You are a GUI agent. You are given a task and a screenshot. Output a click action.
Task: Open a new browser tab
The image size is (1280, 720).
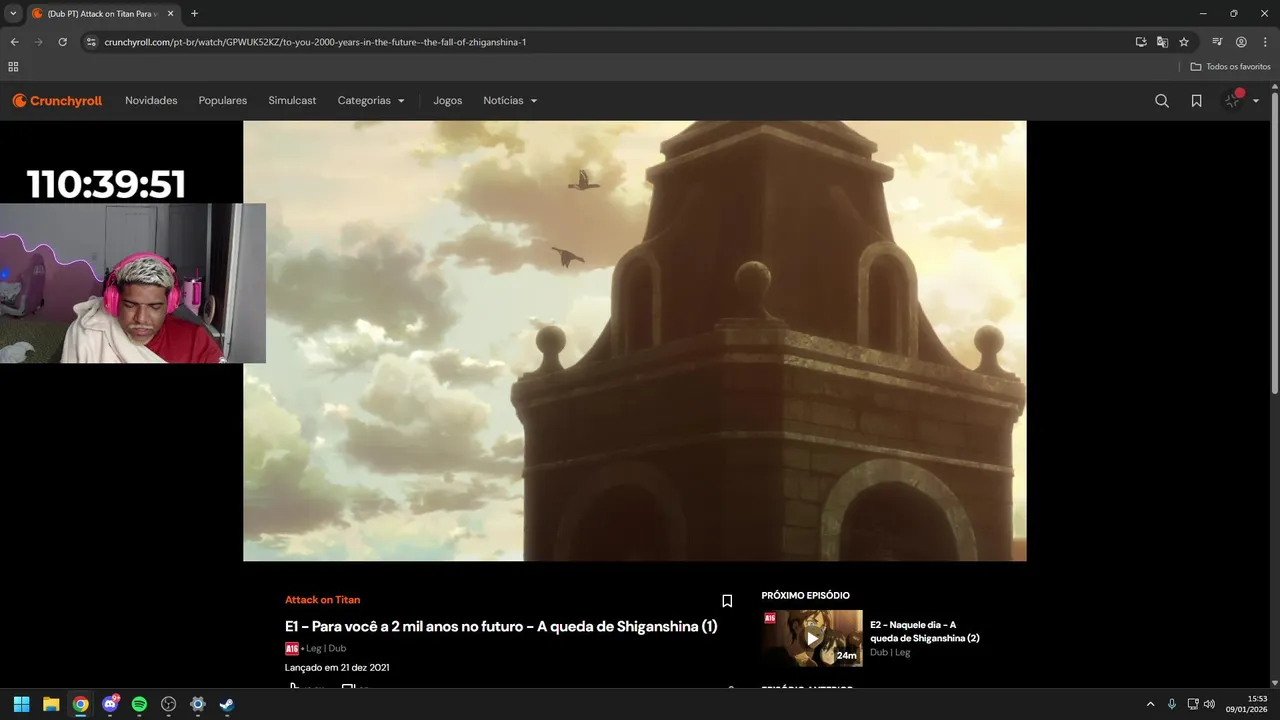(x=194, y=13)
